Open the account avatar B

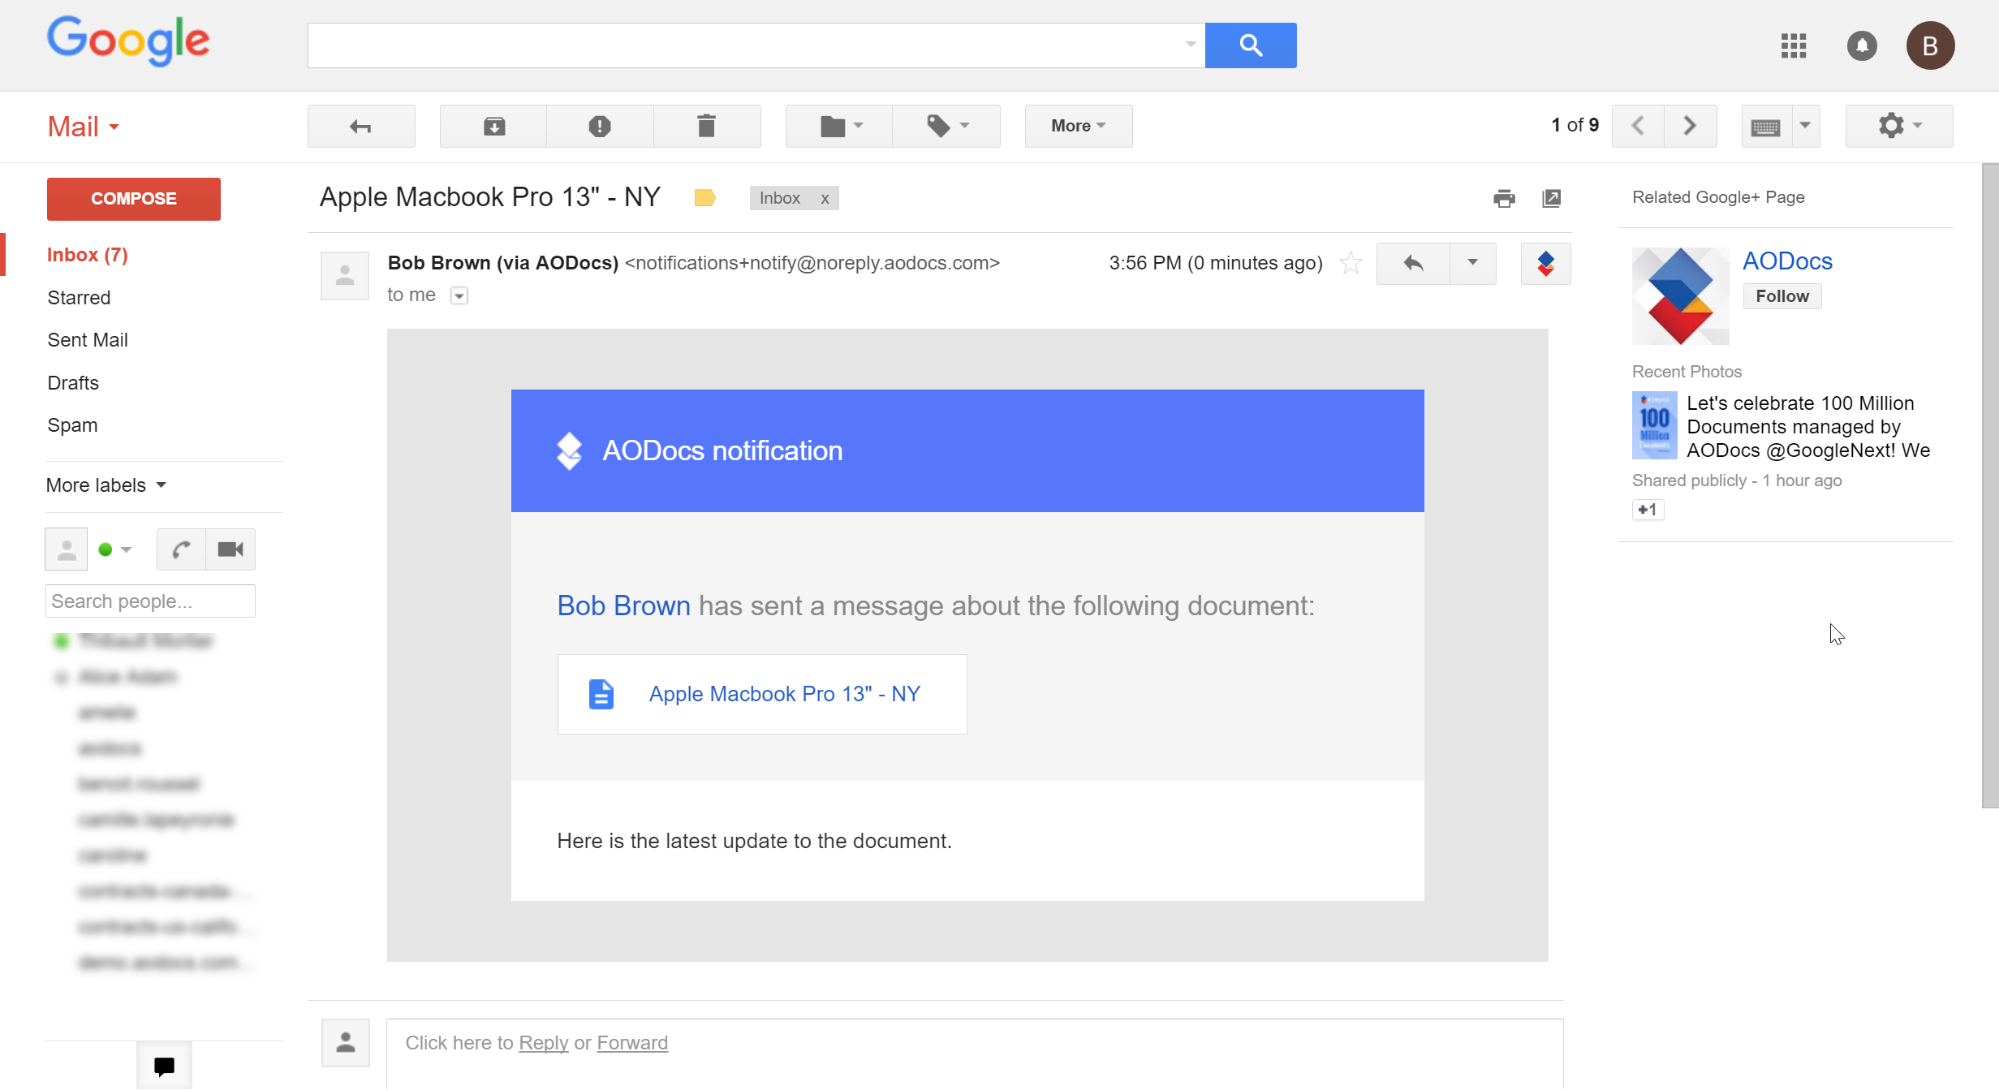pyautogui.click(x=1930, y=46)
